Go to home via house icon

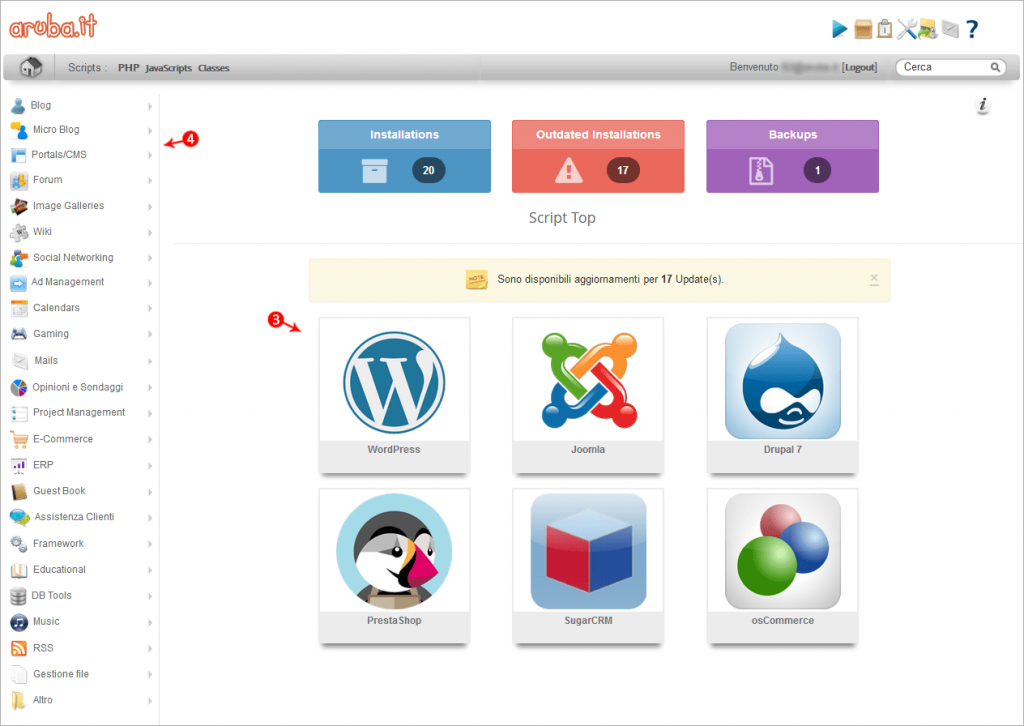31,67
